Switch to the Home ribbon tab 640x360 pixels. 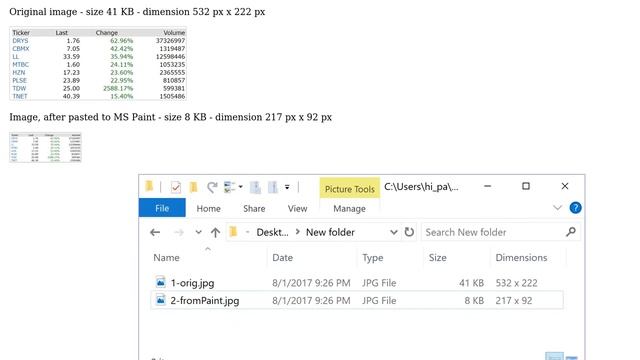[209, 209]
